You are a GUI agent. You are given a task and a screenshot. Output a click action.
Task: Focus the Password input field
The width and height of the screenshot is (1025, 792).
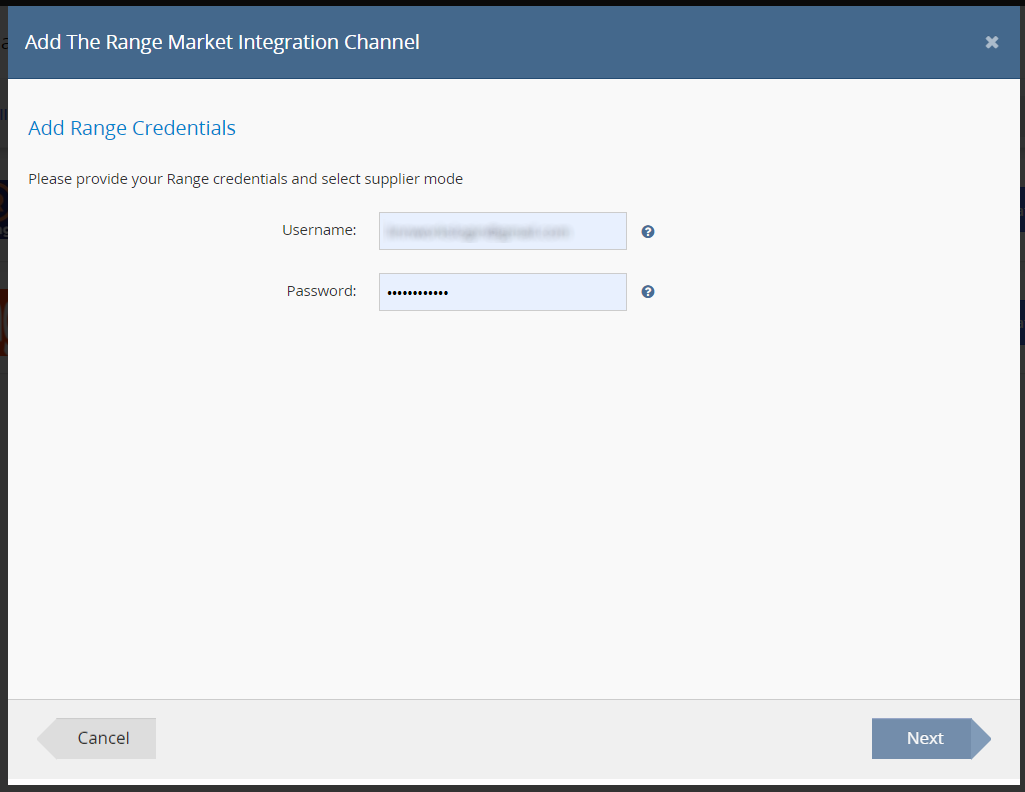[502, 292]
